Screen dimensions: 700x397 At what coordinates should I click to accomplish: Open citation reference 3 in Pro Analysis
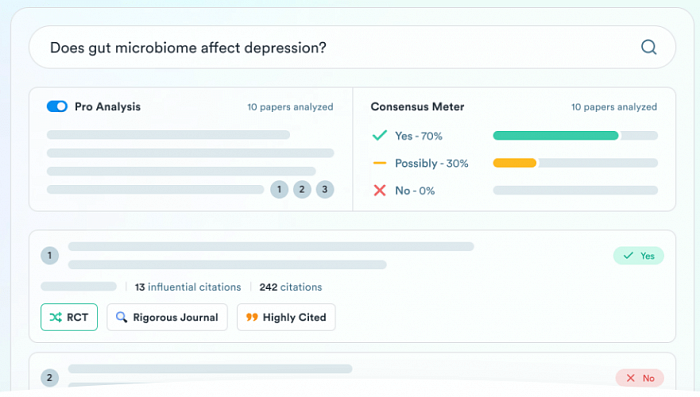click(x=325, y=189)
